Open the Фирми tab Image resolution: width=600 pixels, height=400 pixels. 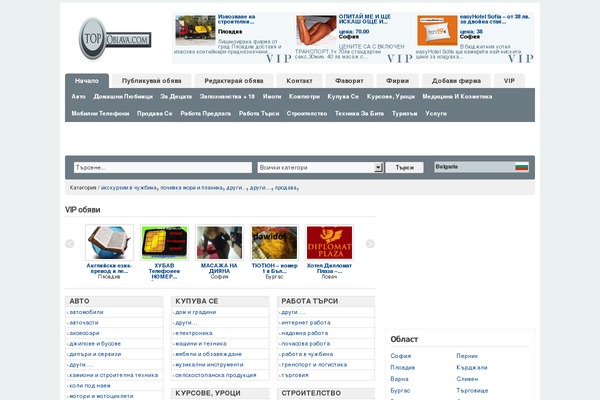[x=397, y=81]
